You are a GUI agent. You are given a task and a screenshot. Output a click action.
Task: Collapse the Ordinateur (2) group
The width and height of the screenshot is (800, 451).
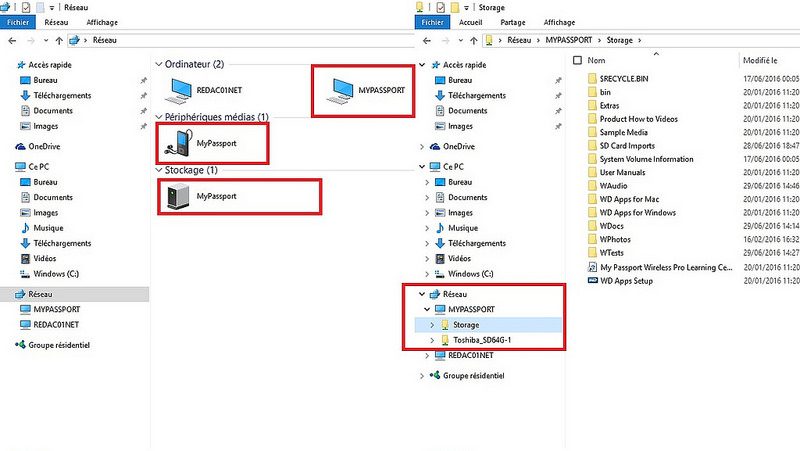point(159,64)
